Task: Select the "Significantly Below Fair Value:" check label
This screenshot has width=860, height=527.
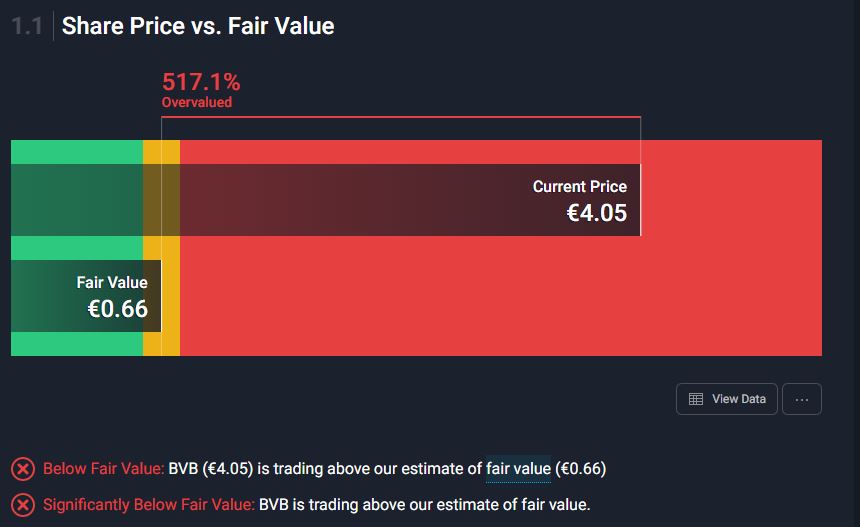Action: coord(149,505)
